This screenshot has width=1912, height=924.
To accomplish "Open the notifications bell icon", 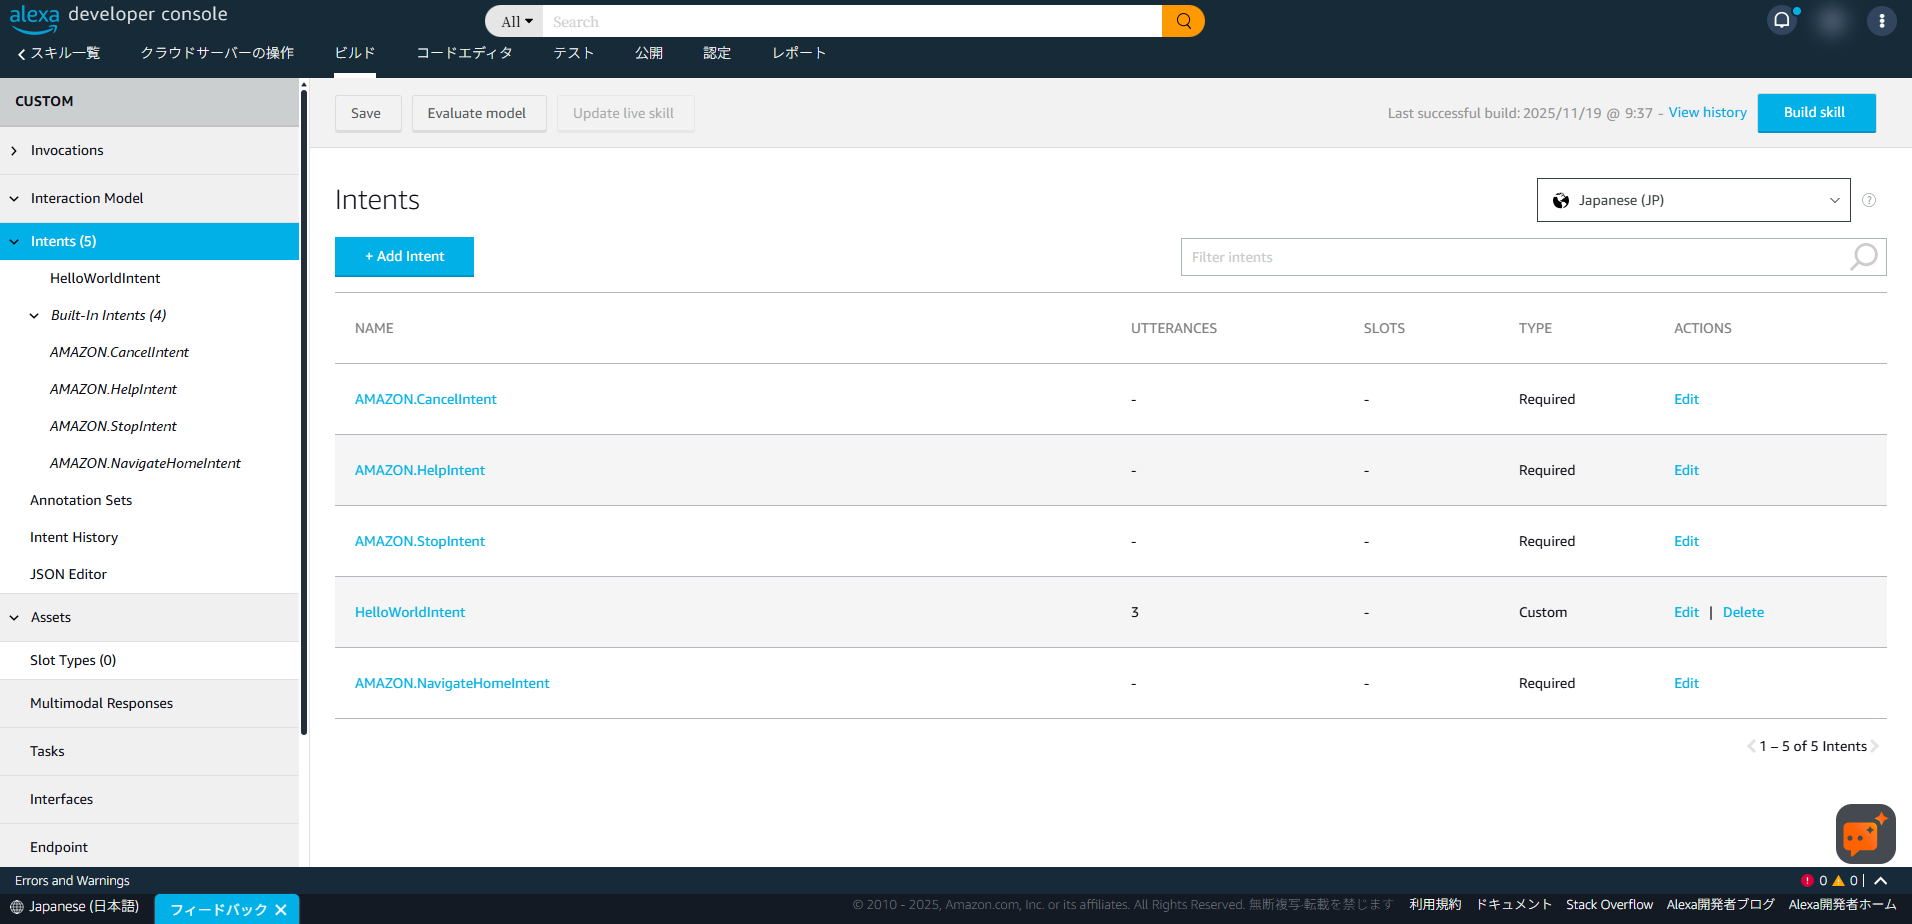I will tap(1782, 20).
